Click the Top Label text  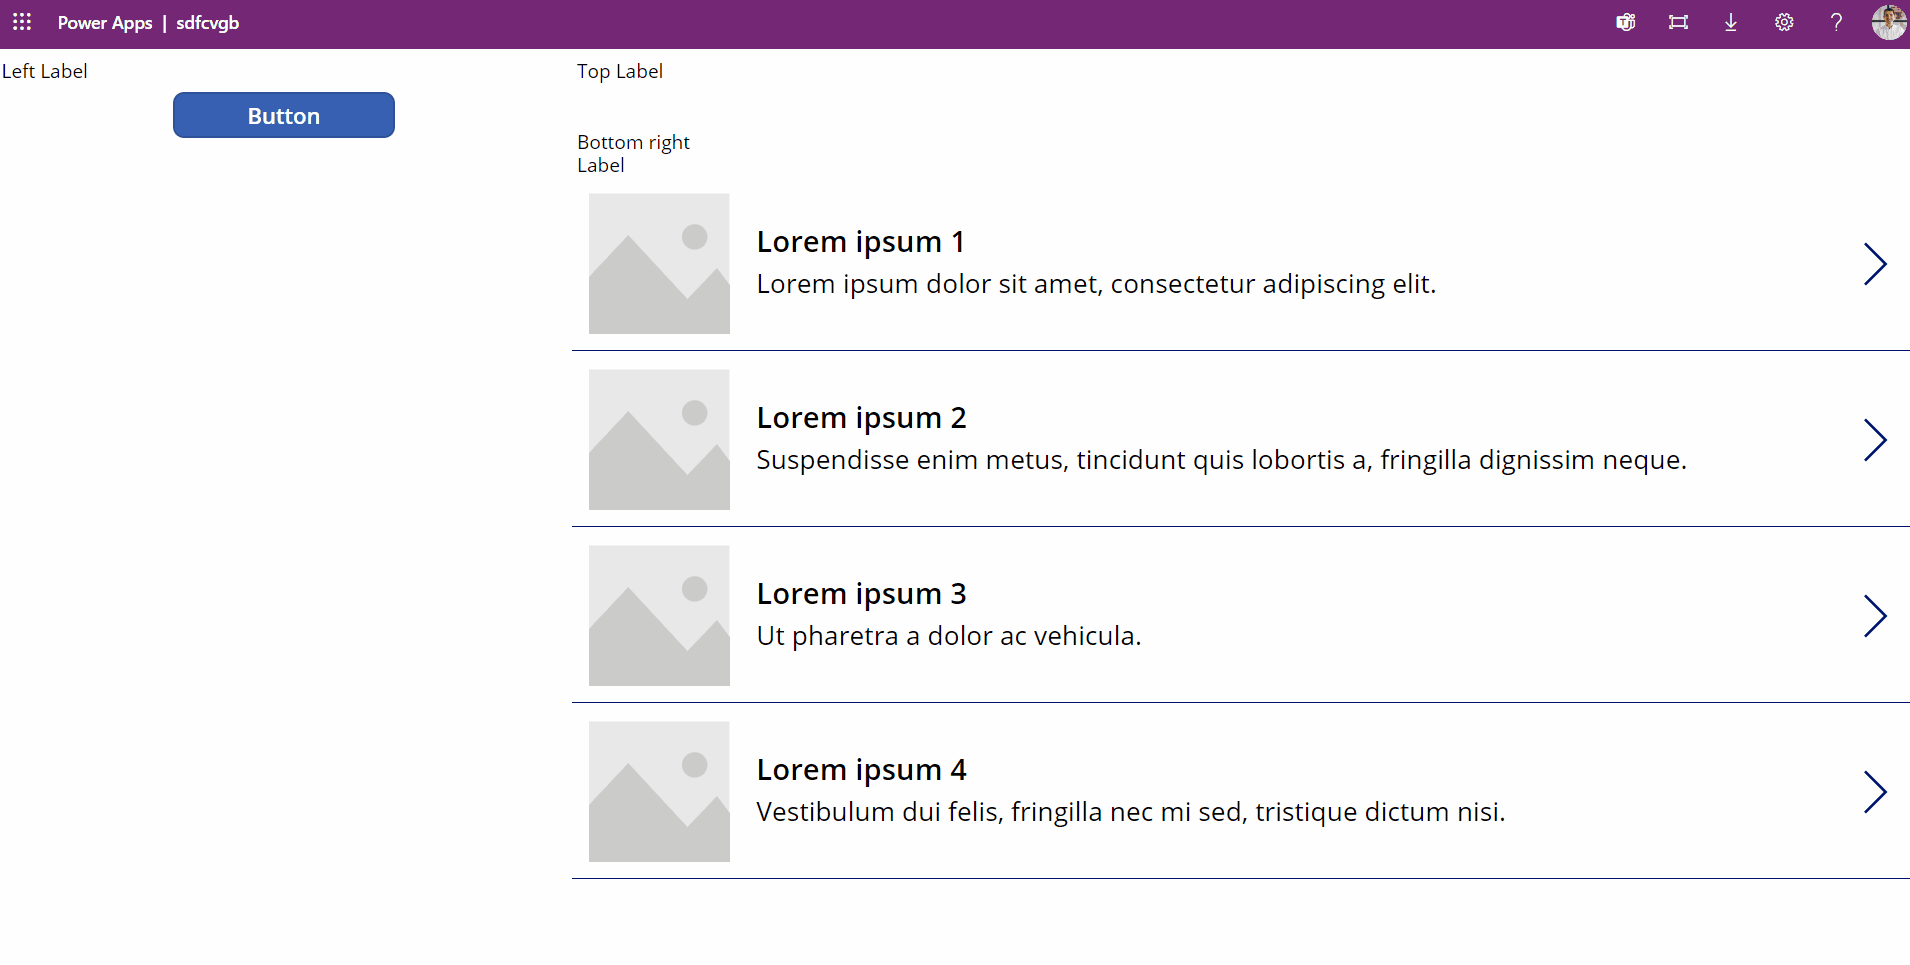620,71
